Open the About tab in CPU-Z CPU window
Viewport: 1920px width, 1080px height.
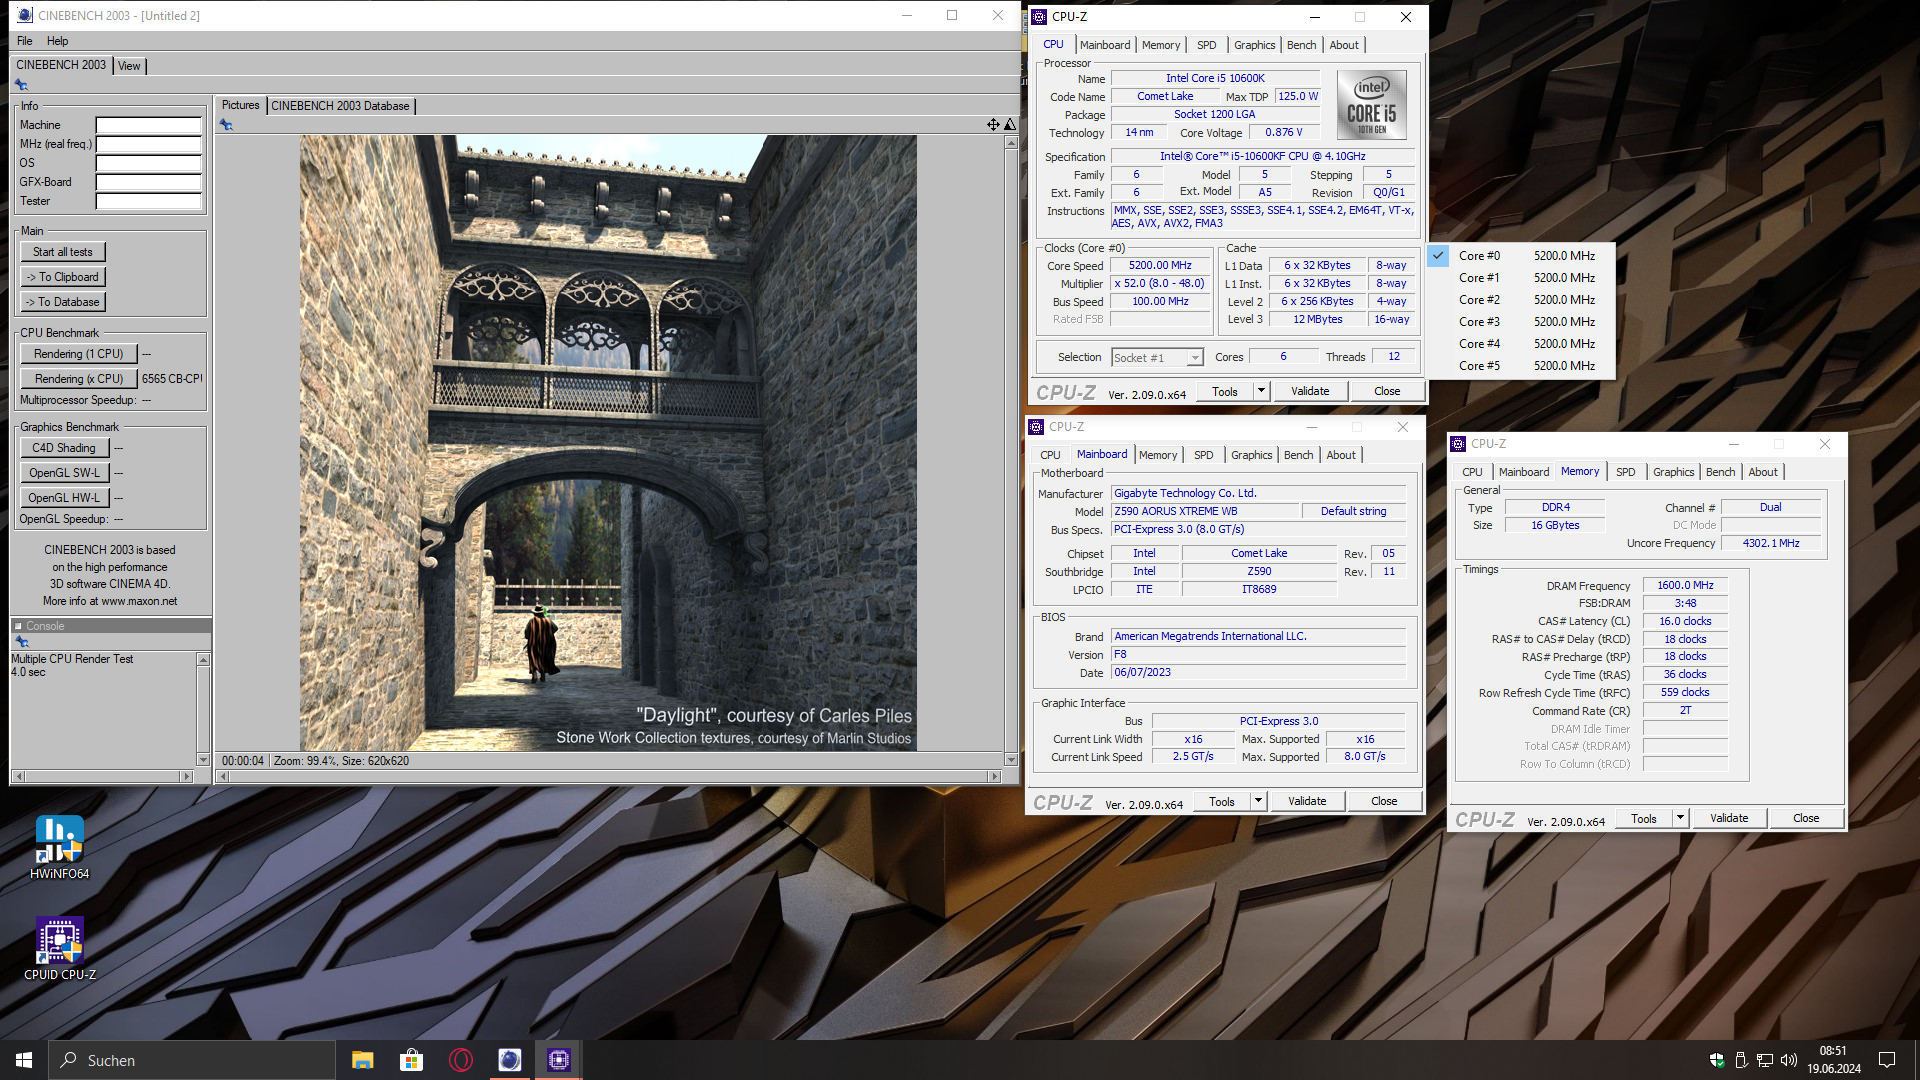pyautogui.click(x=1344, y=45)
